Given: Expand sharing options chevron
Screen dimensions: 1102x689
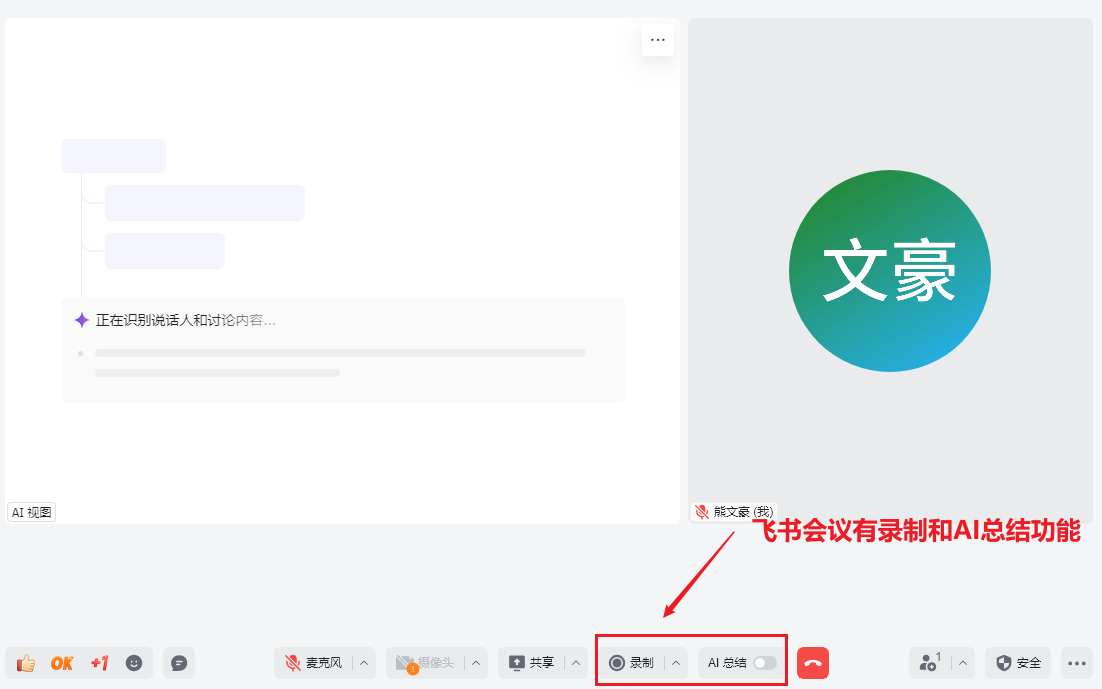Looking at the screenshot, I should [576, 663].
